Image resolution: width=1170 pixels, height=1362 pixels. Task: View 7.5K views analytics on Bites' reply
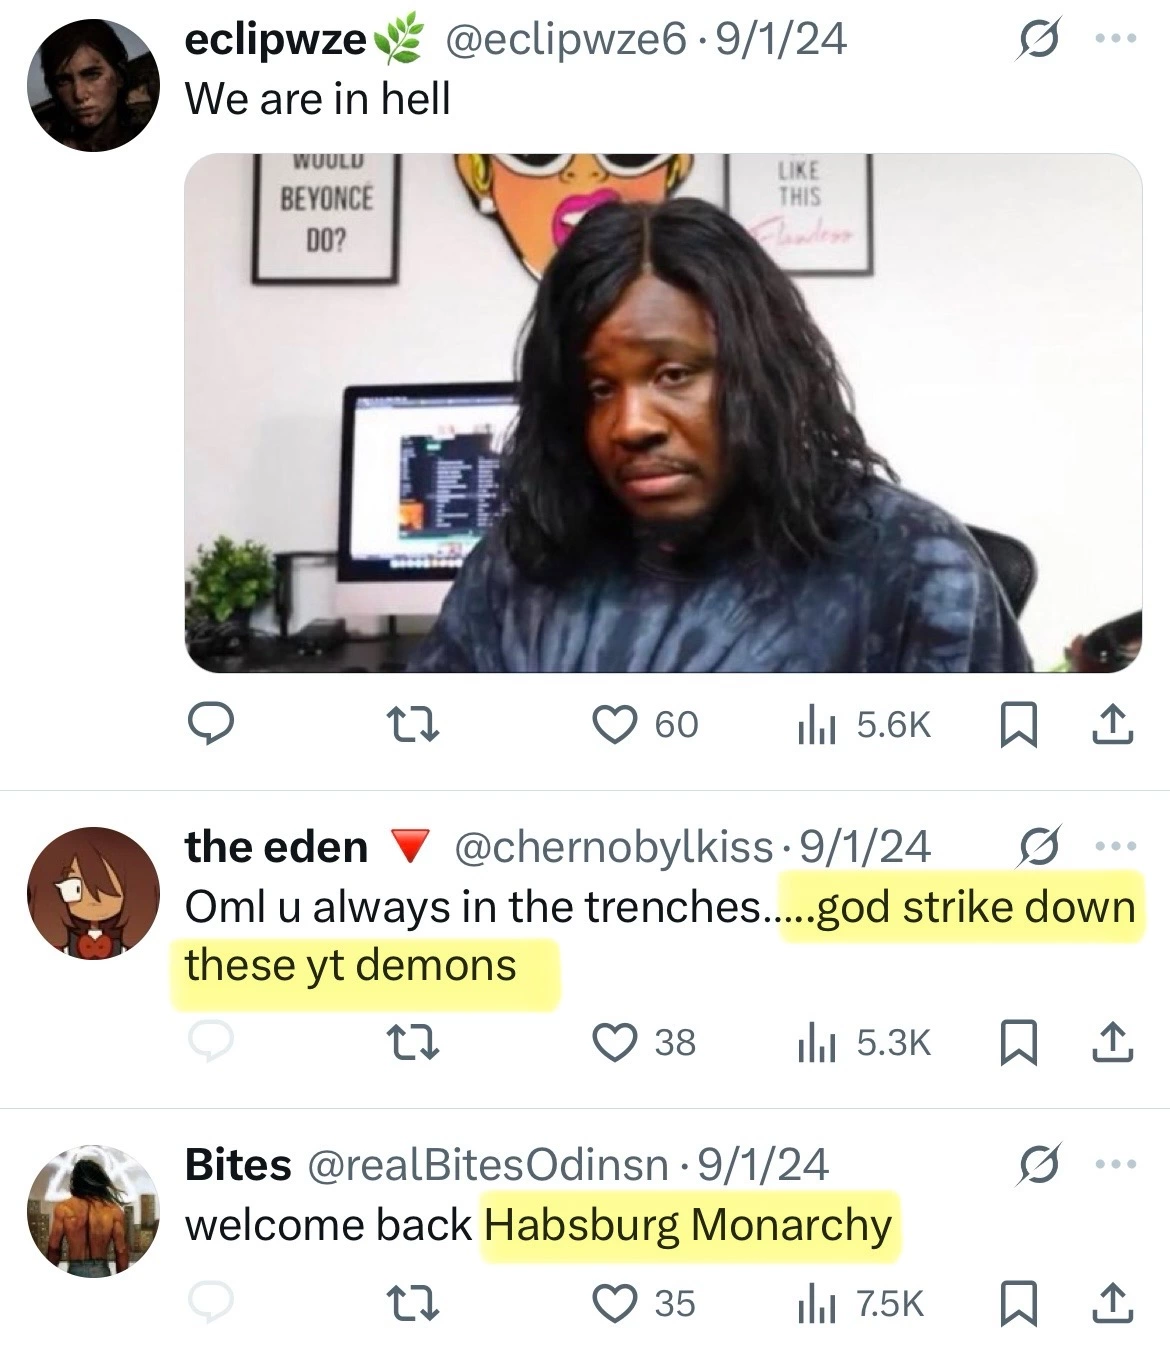pyautogui.click(x=861, y=1303)
